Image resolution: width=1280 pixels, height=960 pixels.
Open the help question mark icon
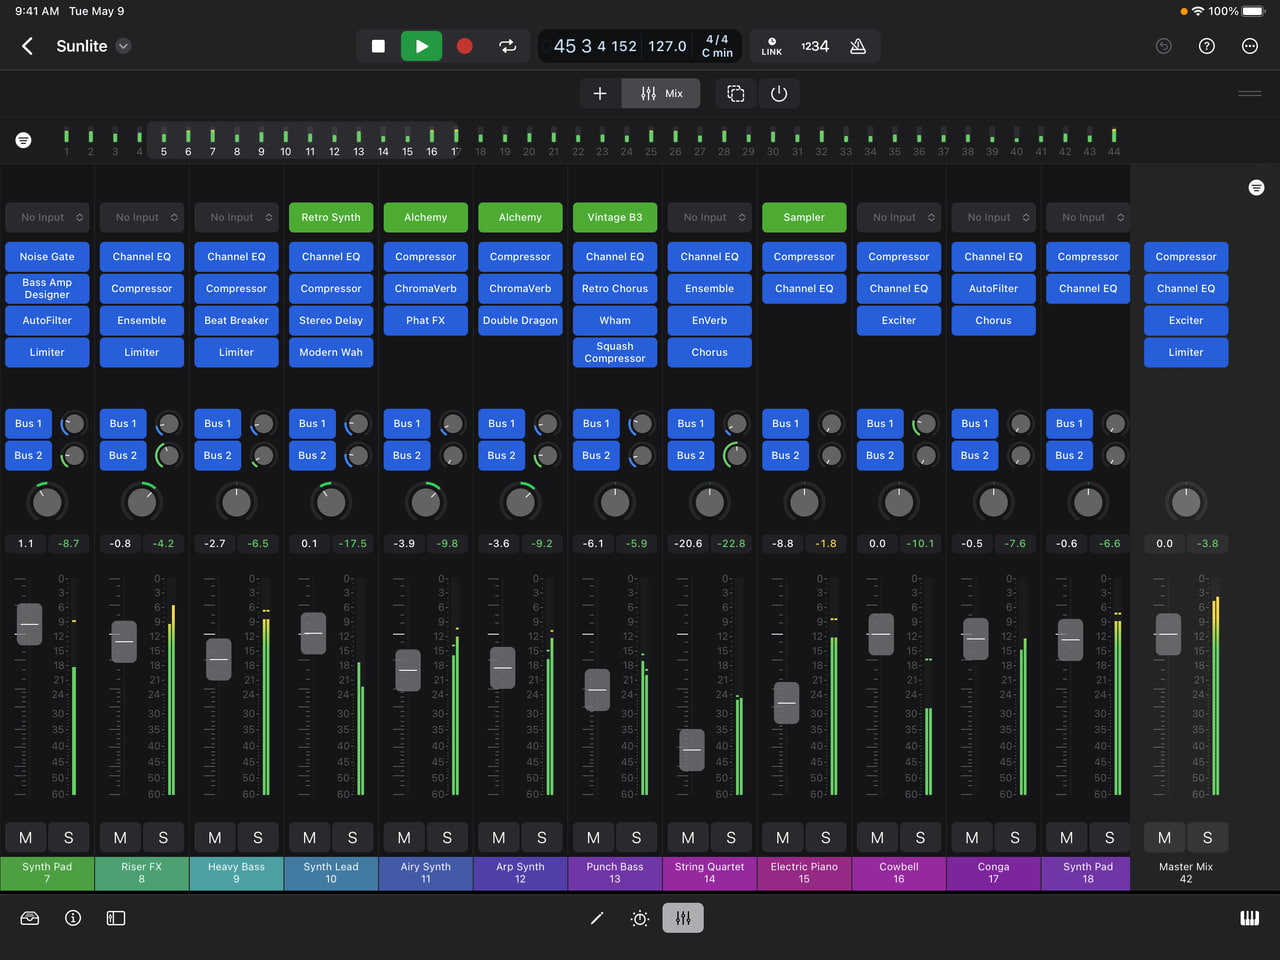(1206, 46)
